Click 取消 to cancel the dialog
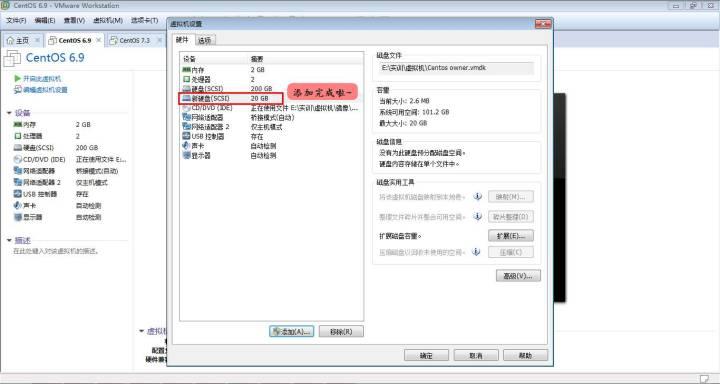Screen dimensions: 720x384 pos(476,356)
